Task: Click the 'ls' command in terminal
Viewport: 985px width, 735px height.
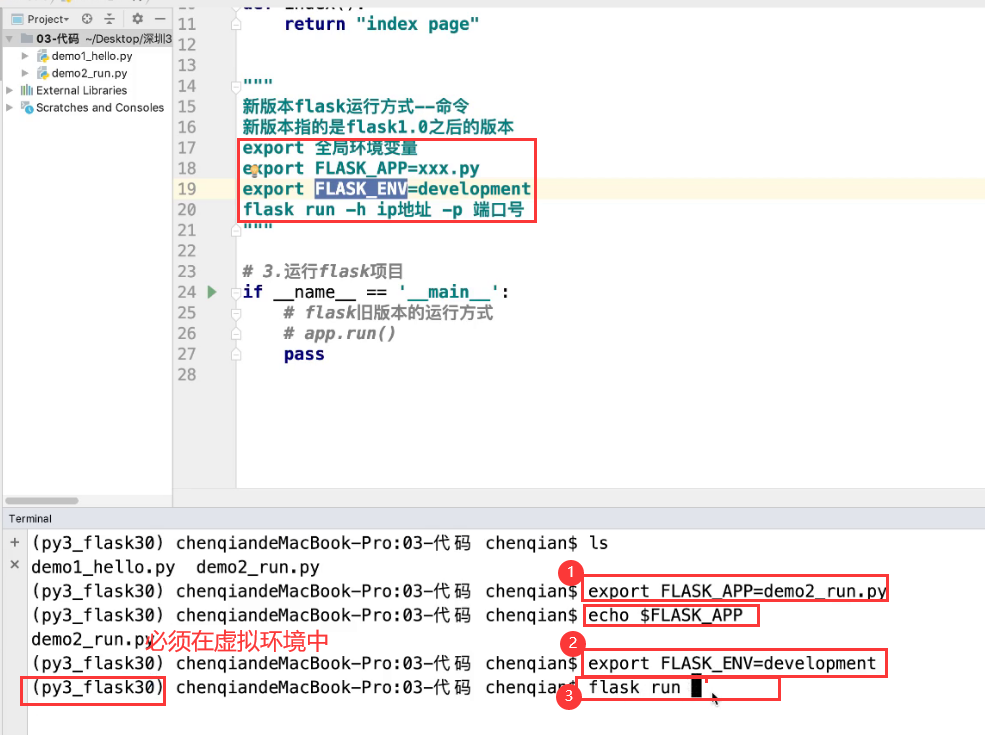Action: point(599,543)
